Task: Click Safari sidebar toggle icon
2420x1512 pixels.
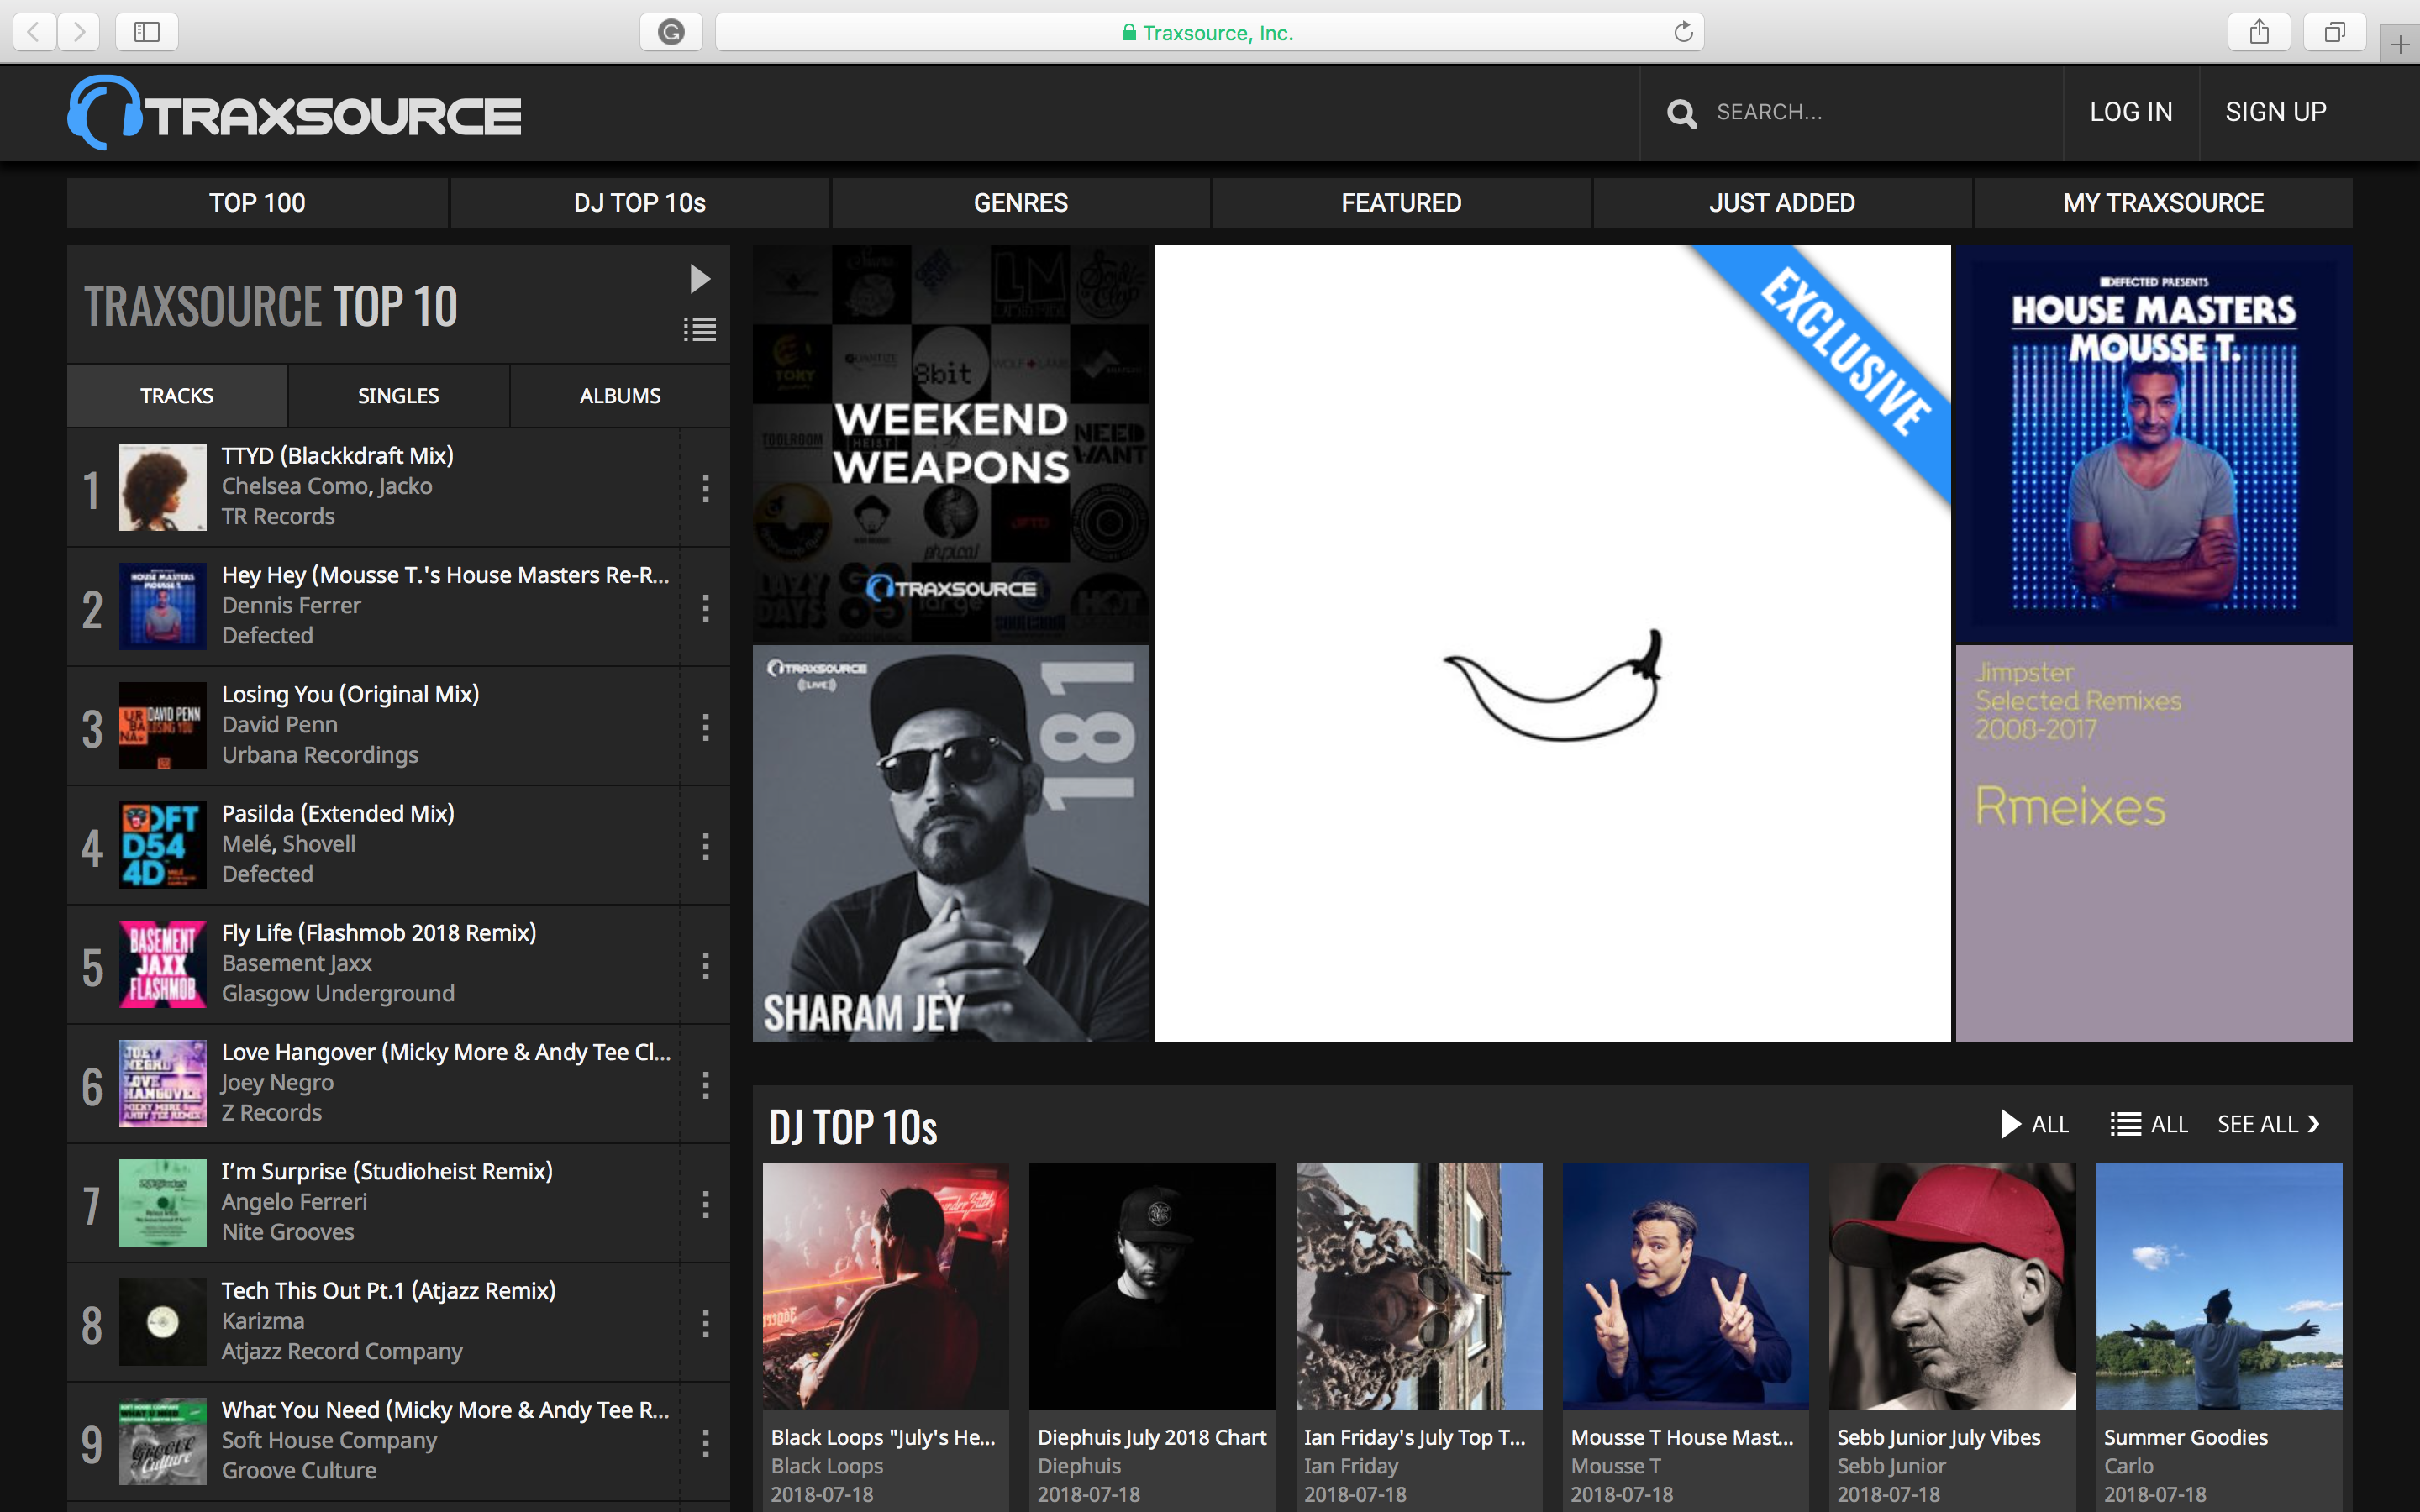Action: tap(147, 32)
